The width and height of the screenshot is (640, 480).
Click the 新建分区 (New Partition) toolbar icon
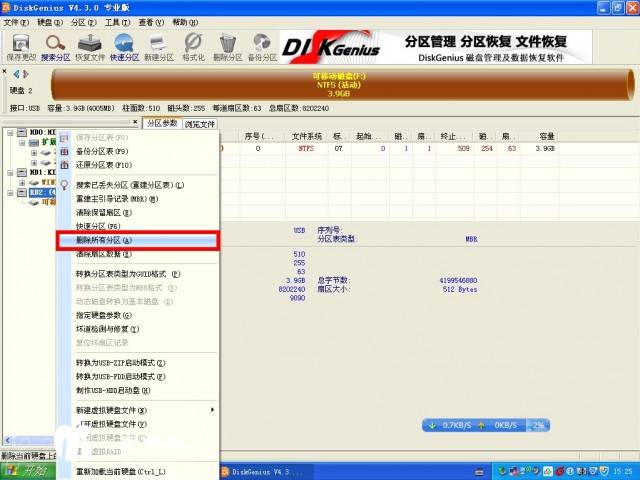click(160, 47)
